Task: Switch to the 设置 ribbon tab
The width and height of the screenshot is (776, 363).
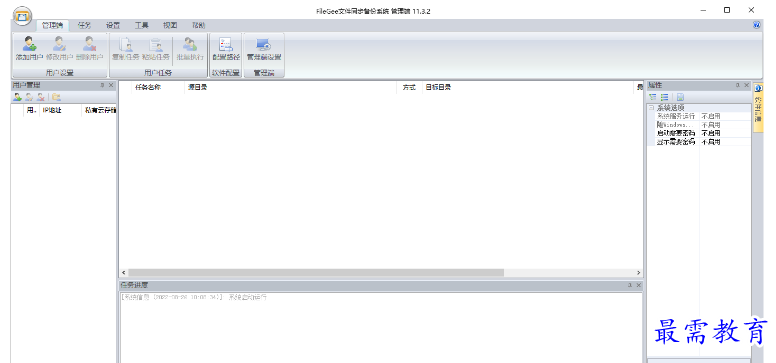Action: [113, 25]
